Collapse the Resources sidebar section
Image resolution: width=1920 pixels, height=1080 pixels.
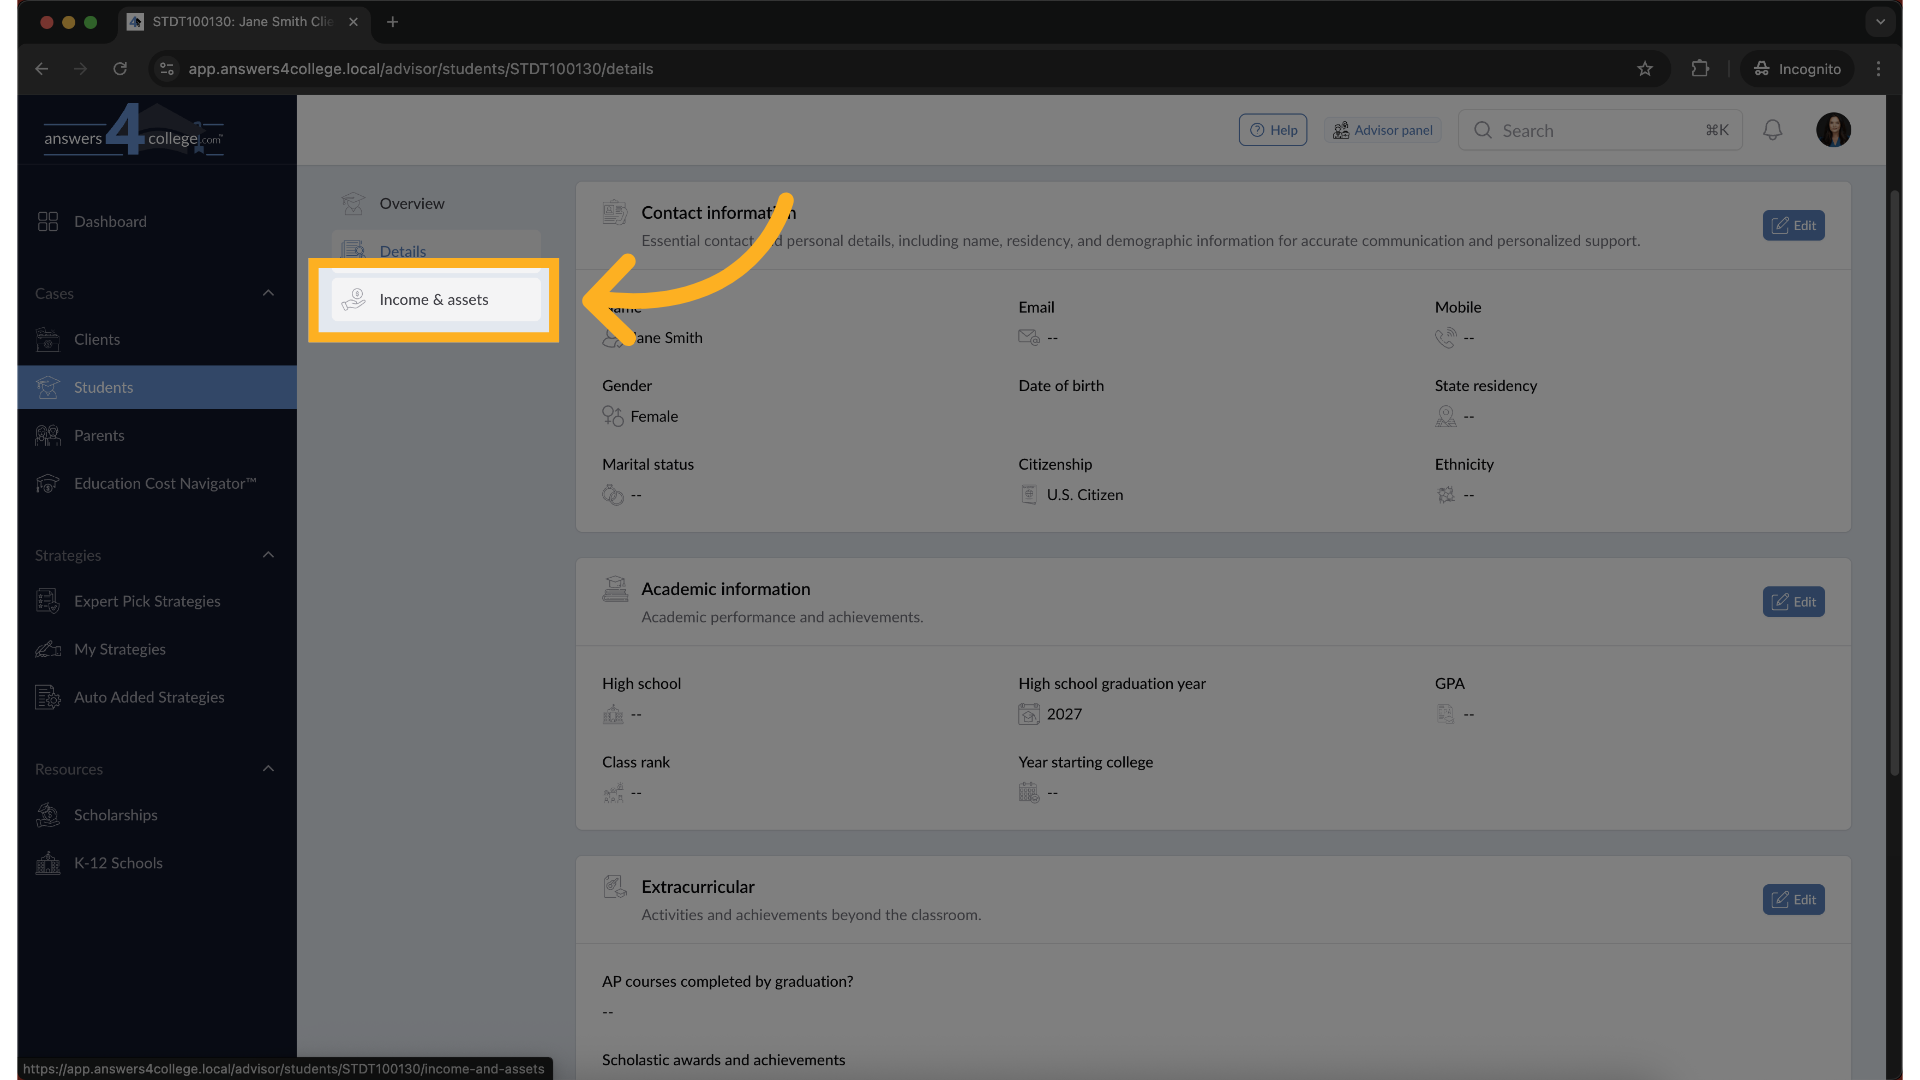click(268, 769)
